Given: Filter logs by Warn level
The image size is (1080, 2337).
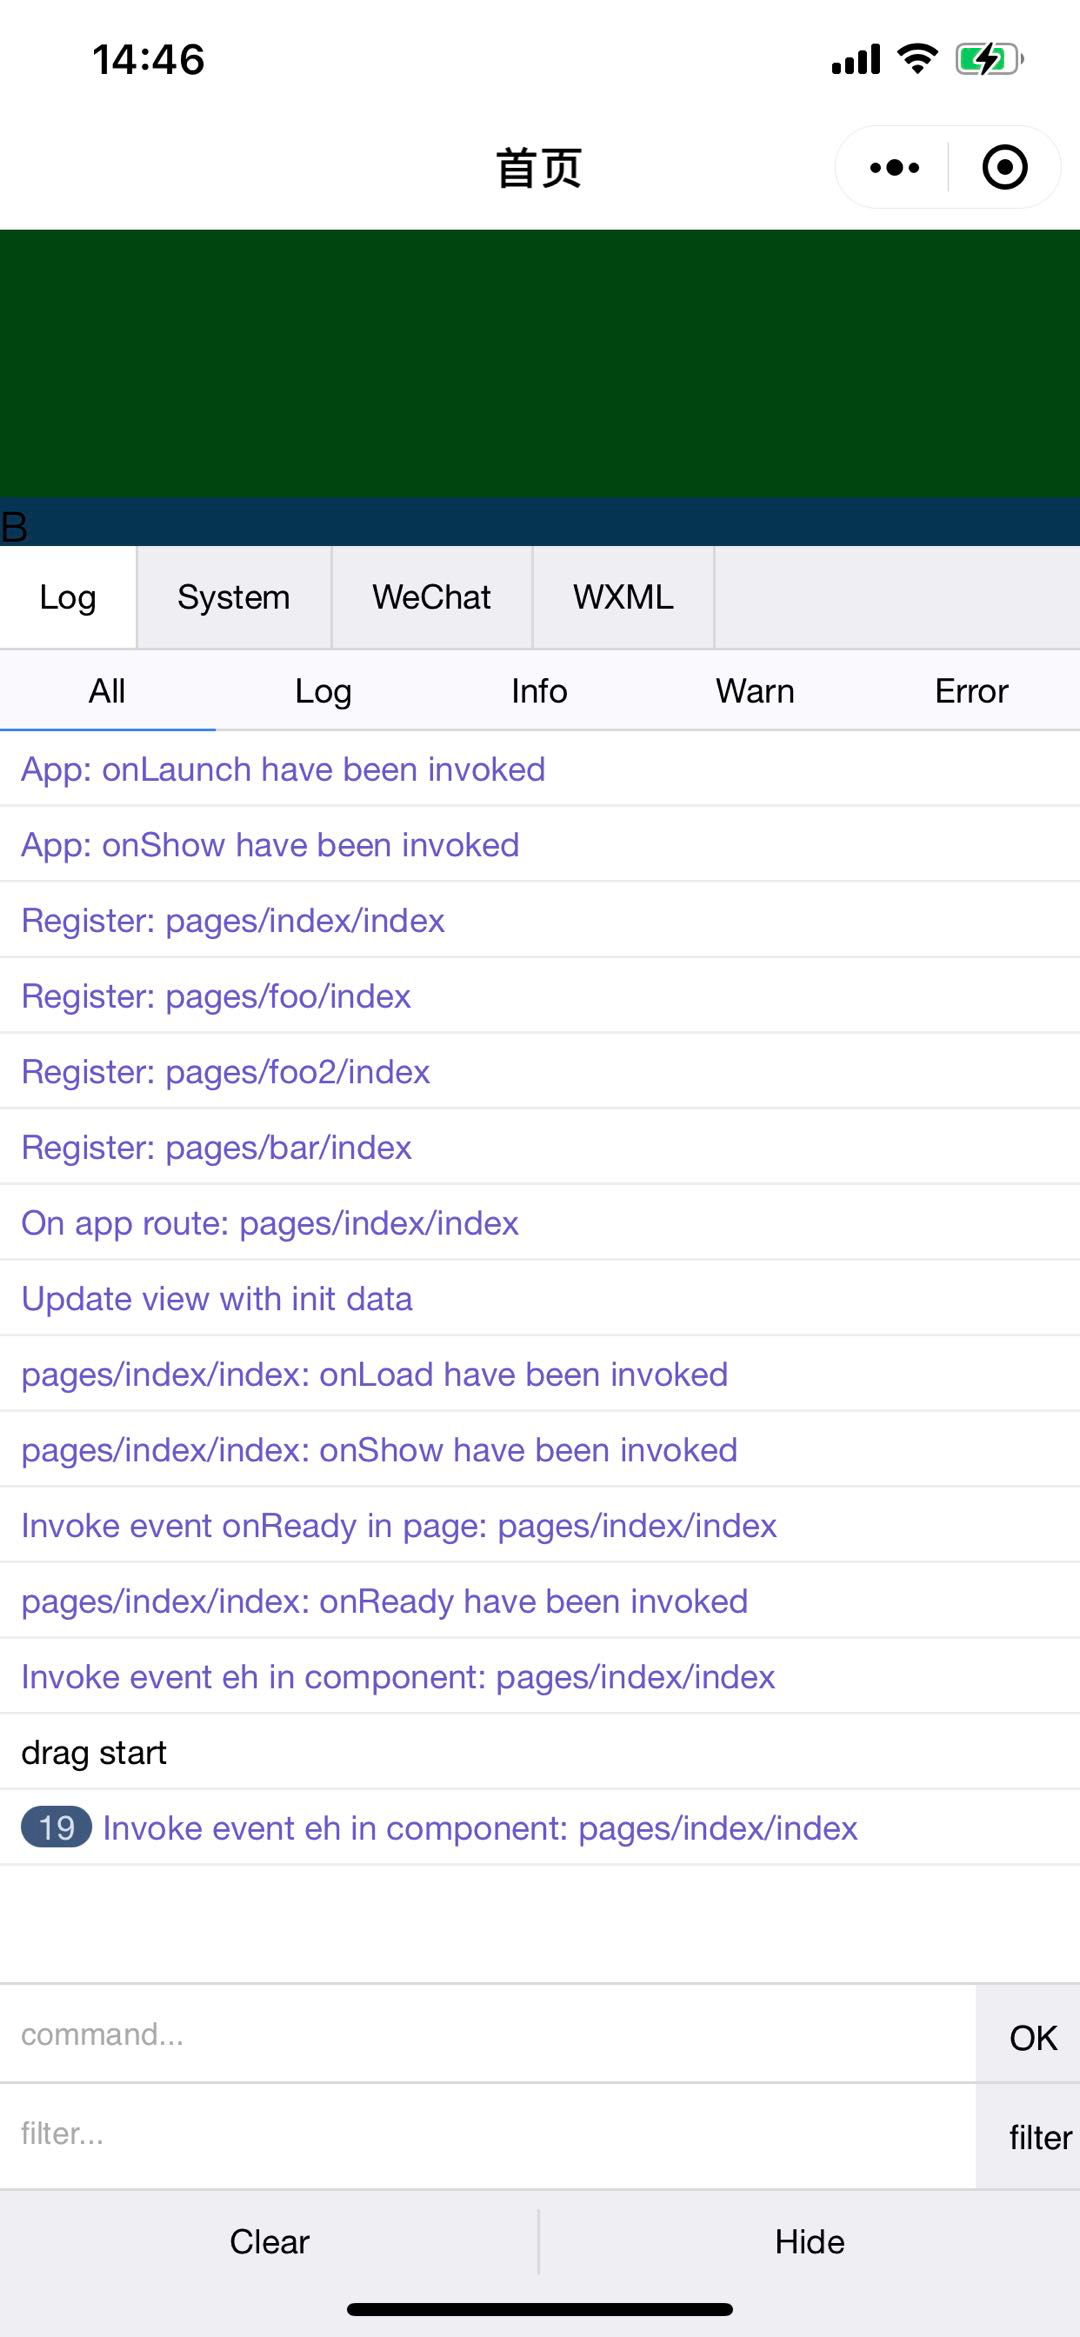Looking at the screenshot, I should coord(754,690).
